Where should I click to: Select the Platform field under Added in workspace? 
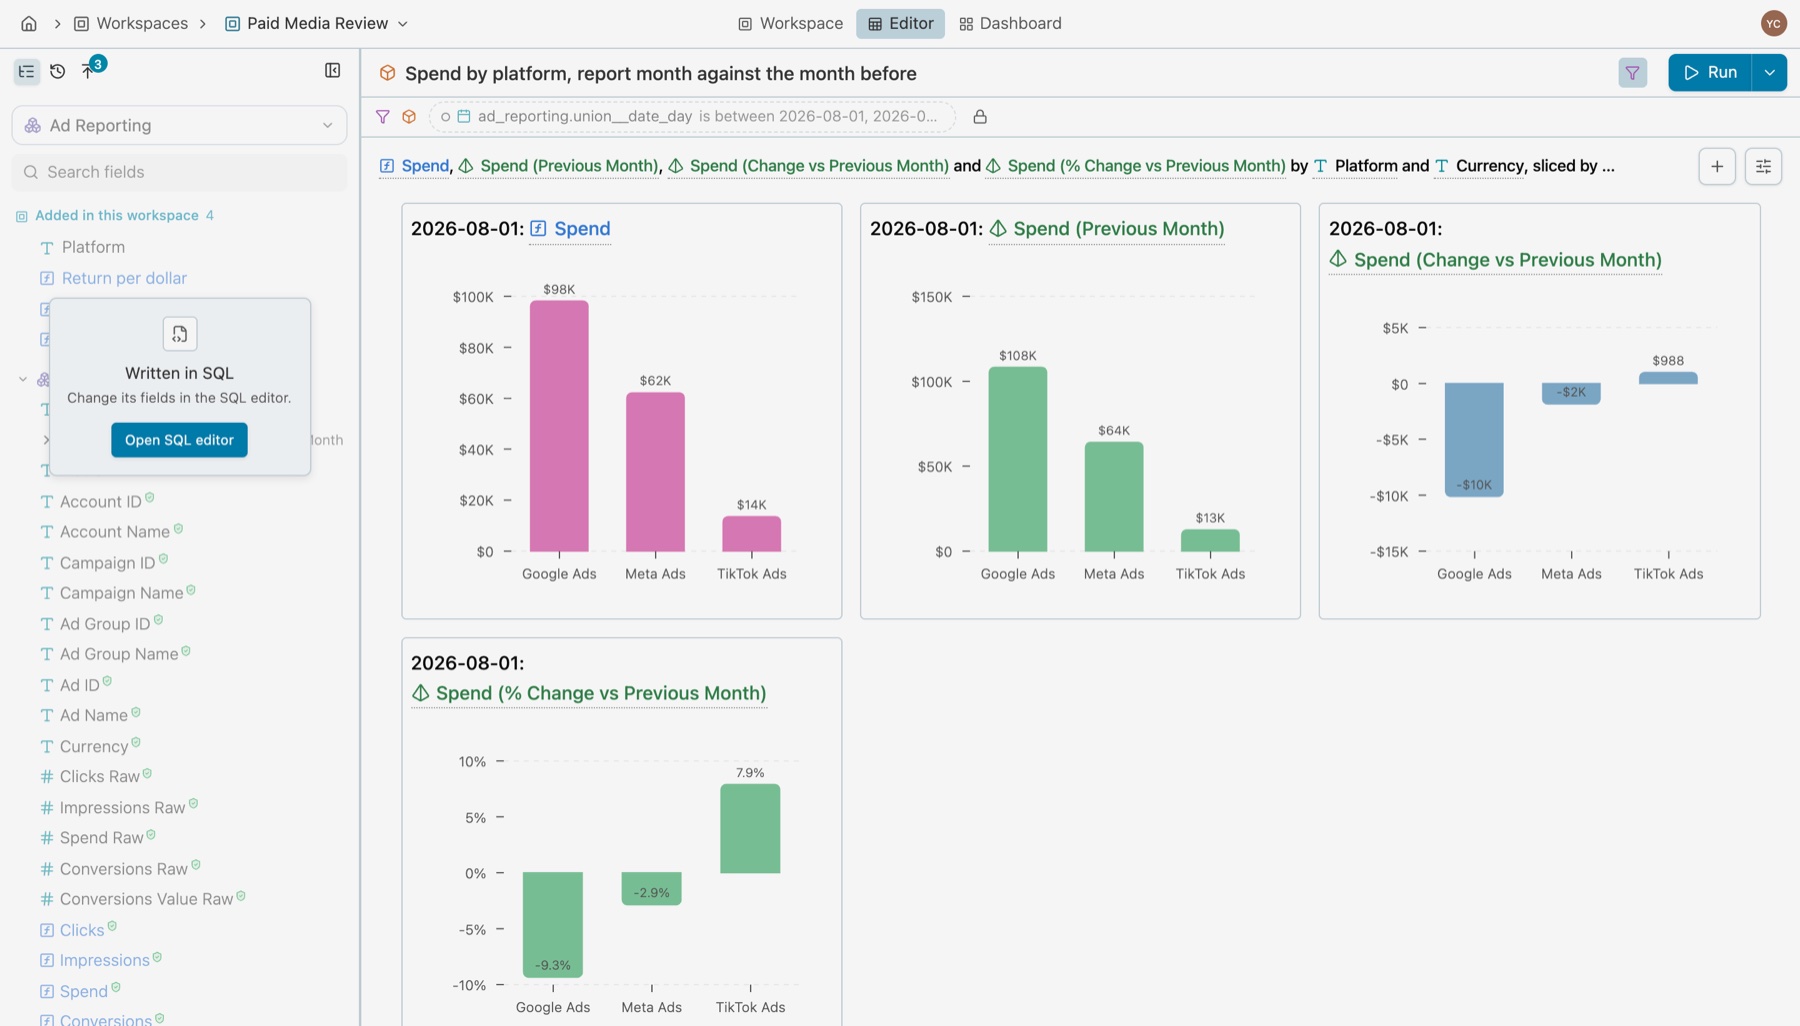click(x=93, y=247)
